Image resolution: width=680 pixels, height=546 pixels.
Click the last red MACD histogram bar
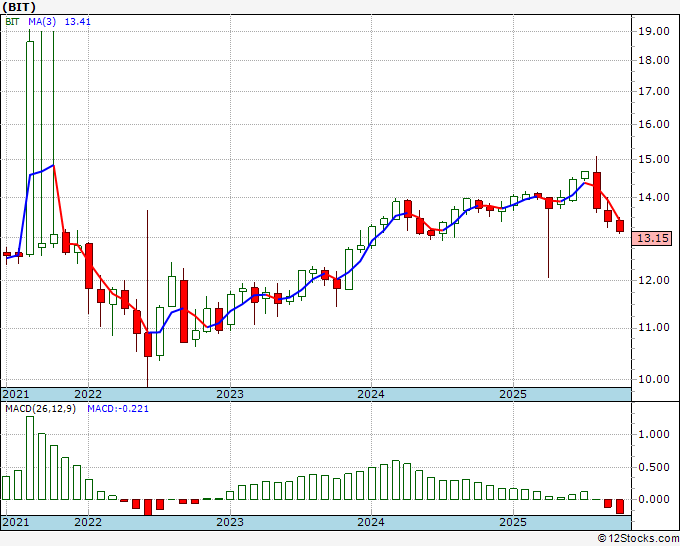620,507
